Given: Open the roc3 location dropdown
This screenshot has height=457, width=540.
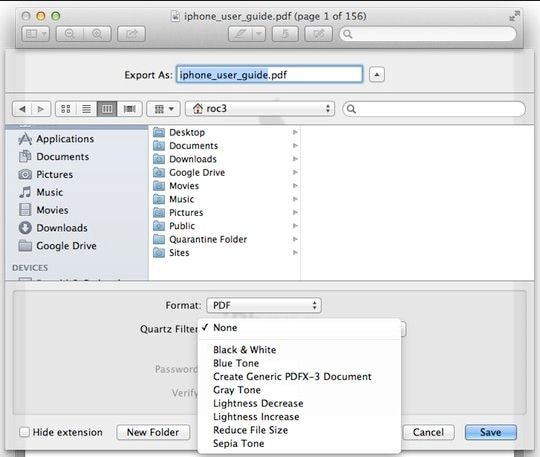Looking at the screenshot, I should pyautogui.click(x=260, y=109).
